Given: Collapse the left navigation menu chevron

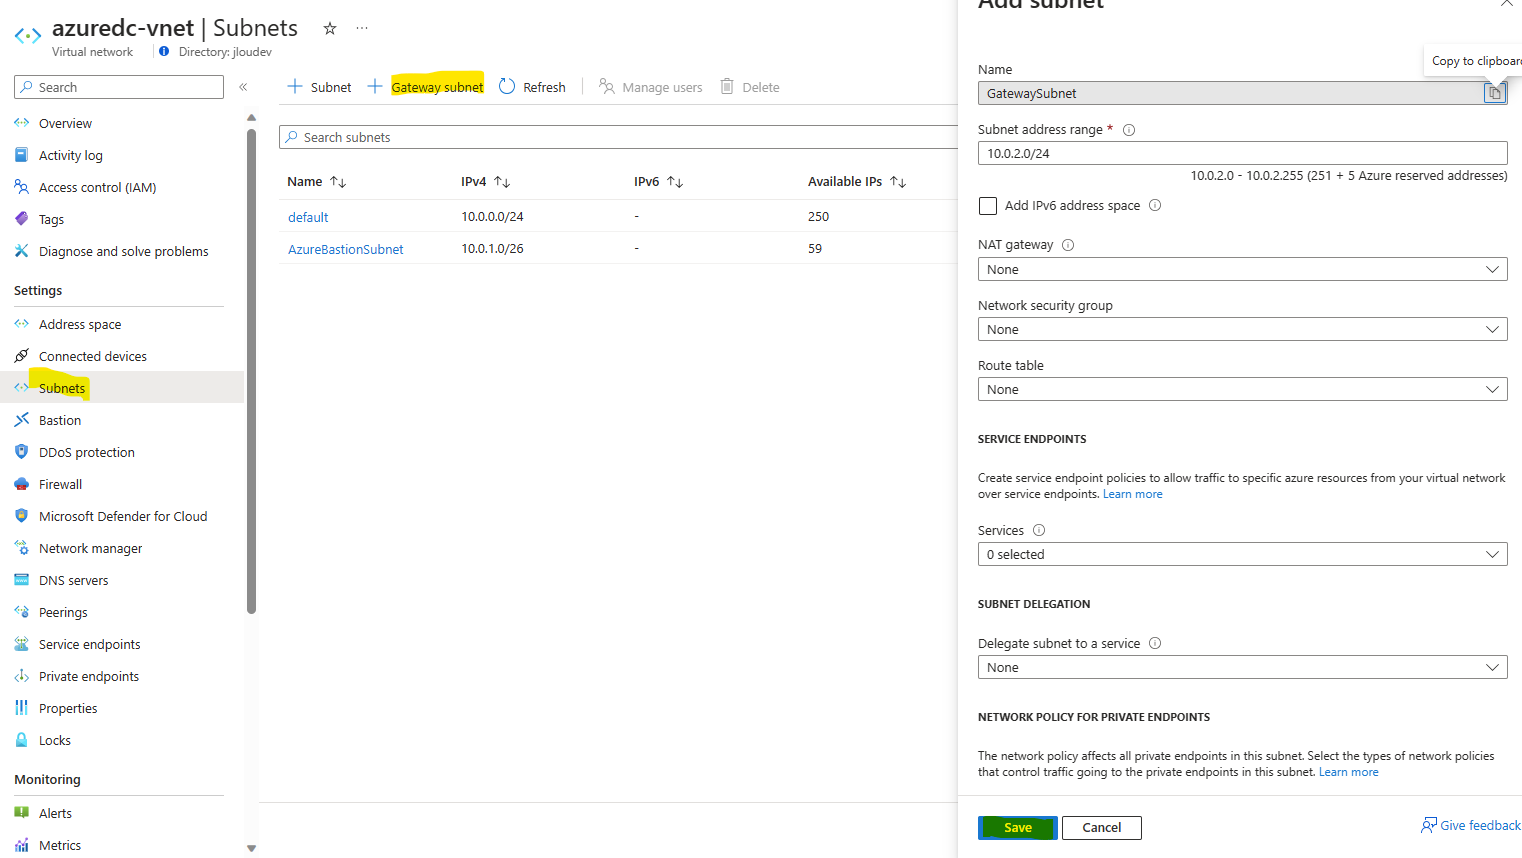Looking at the screenshot, I should [243, 87].
